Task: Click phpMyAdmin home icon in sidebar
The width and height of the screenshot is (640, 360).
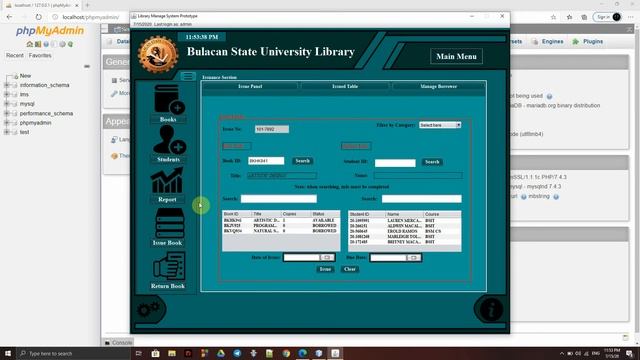Action: 29,44
